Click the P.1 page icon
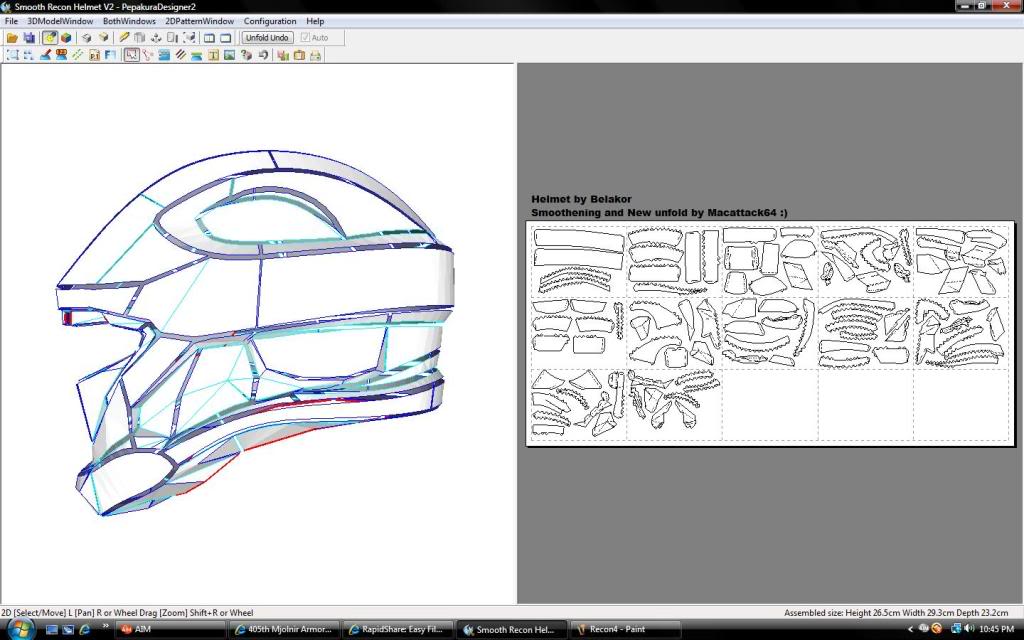Image resolution: width=1024 pixels, height=640 pixels. tap(94, 55)
